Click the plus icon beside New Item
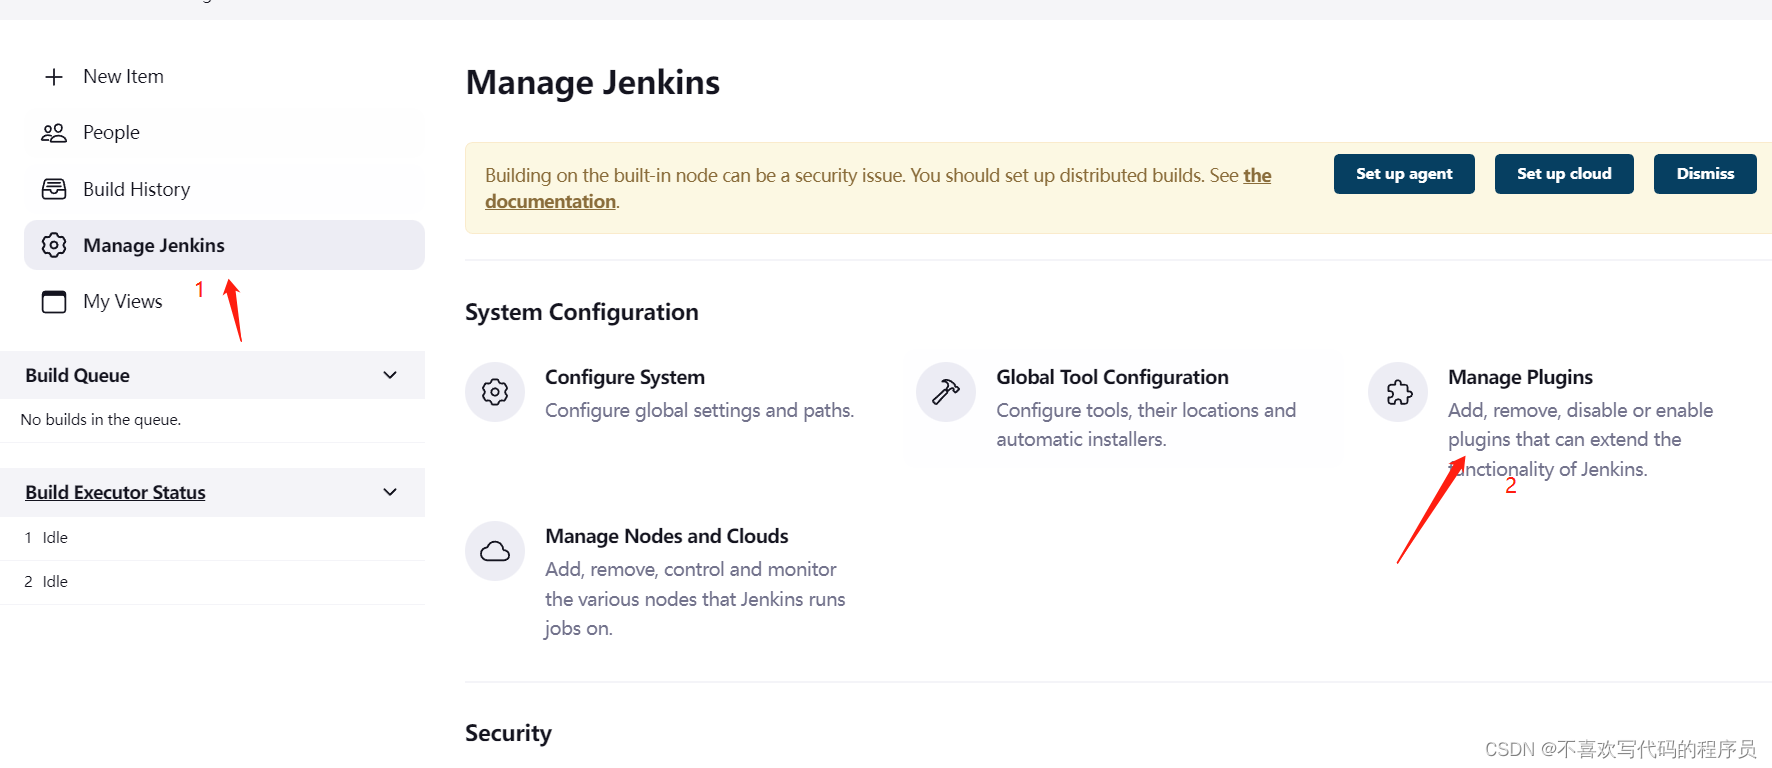 point(54,77)
